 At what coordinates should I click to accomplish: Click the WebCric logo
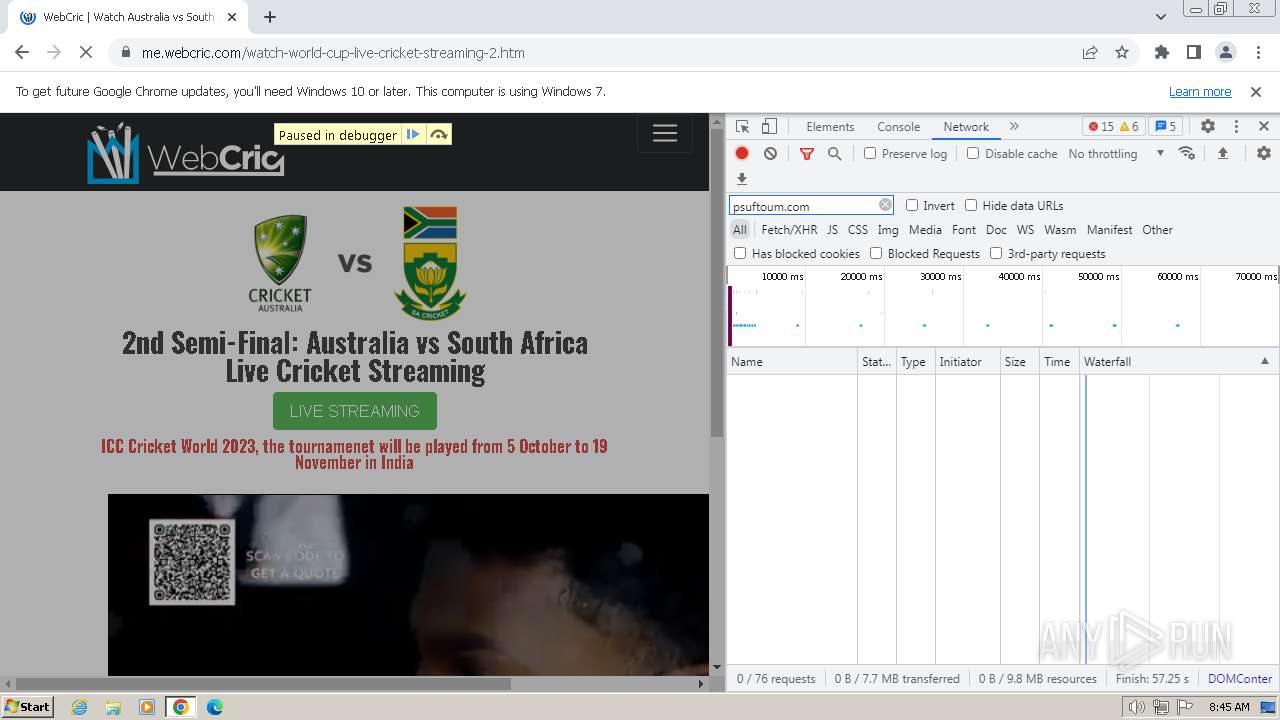click(x=186, y=153)
